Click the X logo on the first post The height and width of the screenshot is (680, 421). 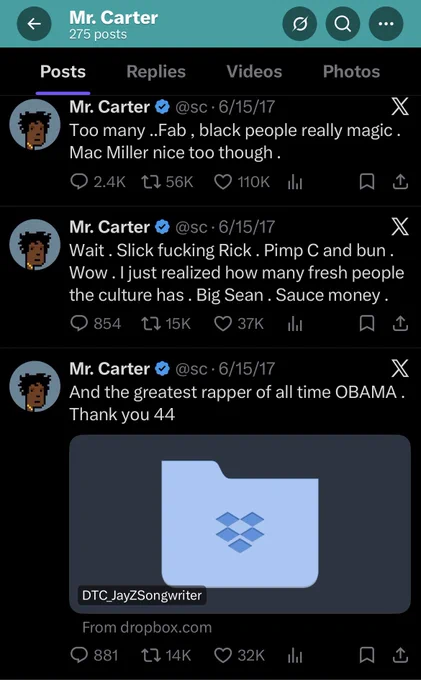[x=399, y=107]
